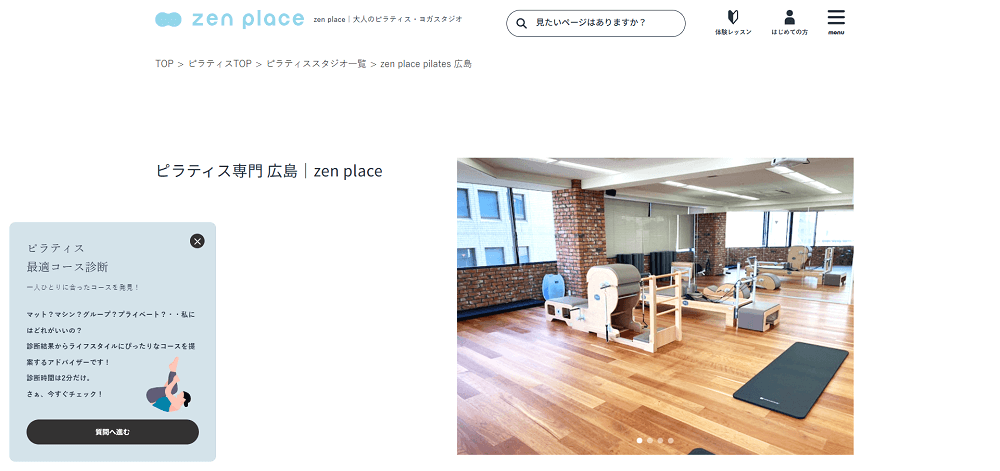Click the stretching person illustration in popup
The height and width of the screenshot is (471, 1000).
click(169, 384)
